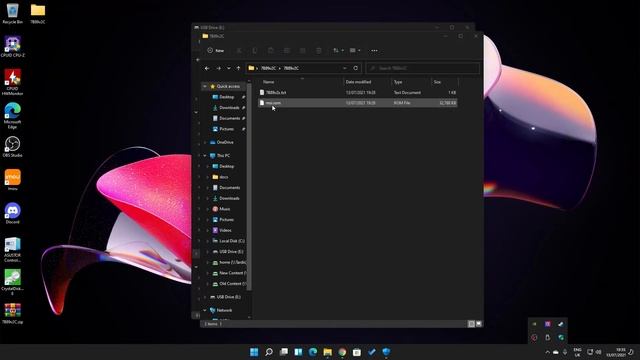640x360 pixels.
Task: Sort by the Date modified column header
Action: point(358,82)
